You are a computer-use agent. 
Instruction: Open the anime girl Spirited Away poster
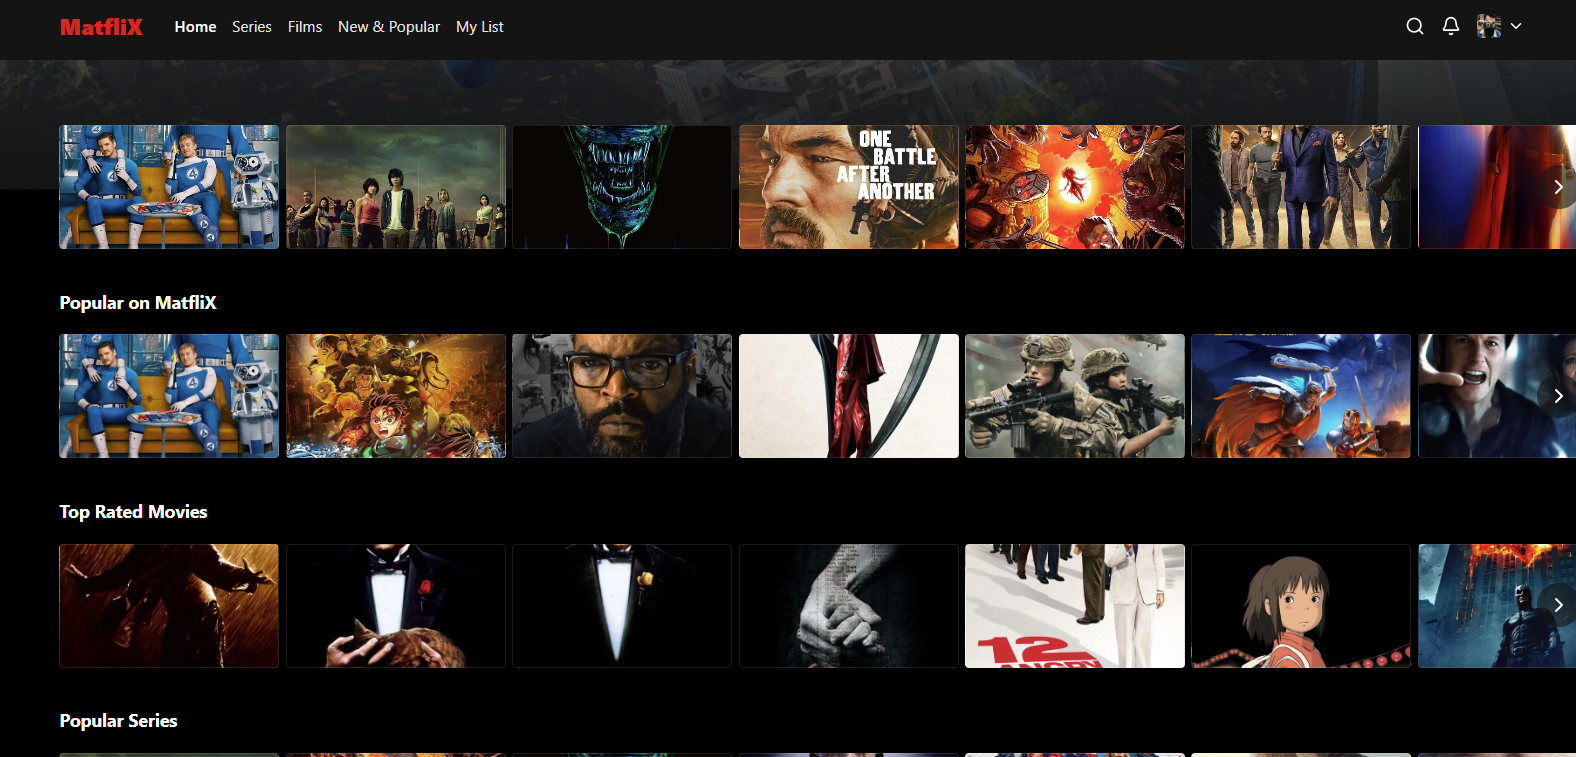[1301, 606]
